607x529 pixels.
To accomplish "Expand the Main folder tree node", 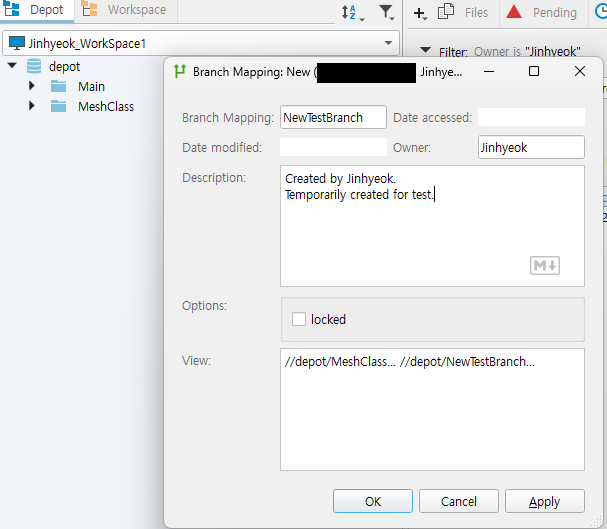I will [32, 86].
